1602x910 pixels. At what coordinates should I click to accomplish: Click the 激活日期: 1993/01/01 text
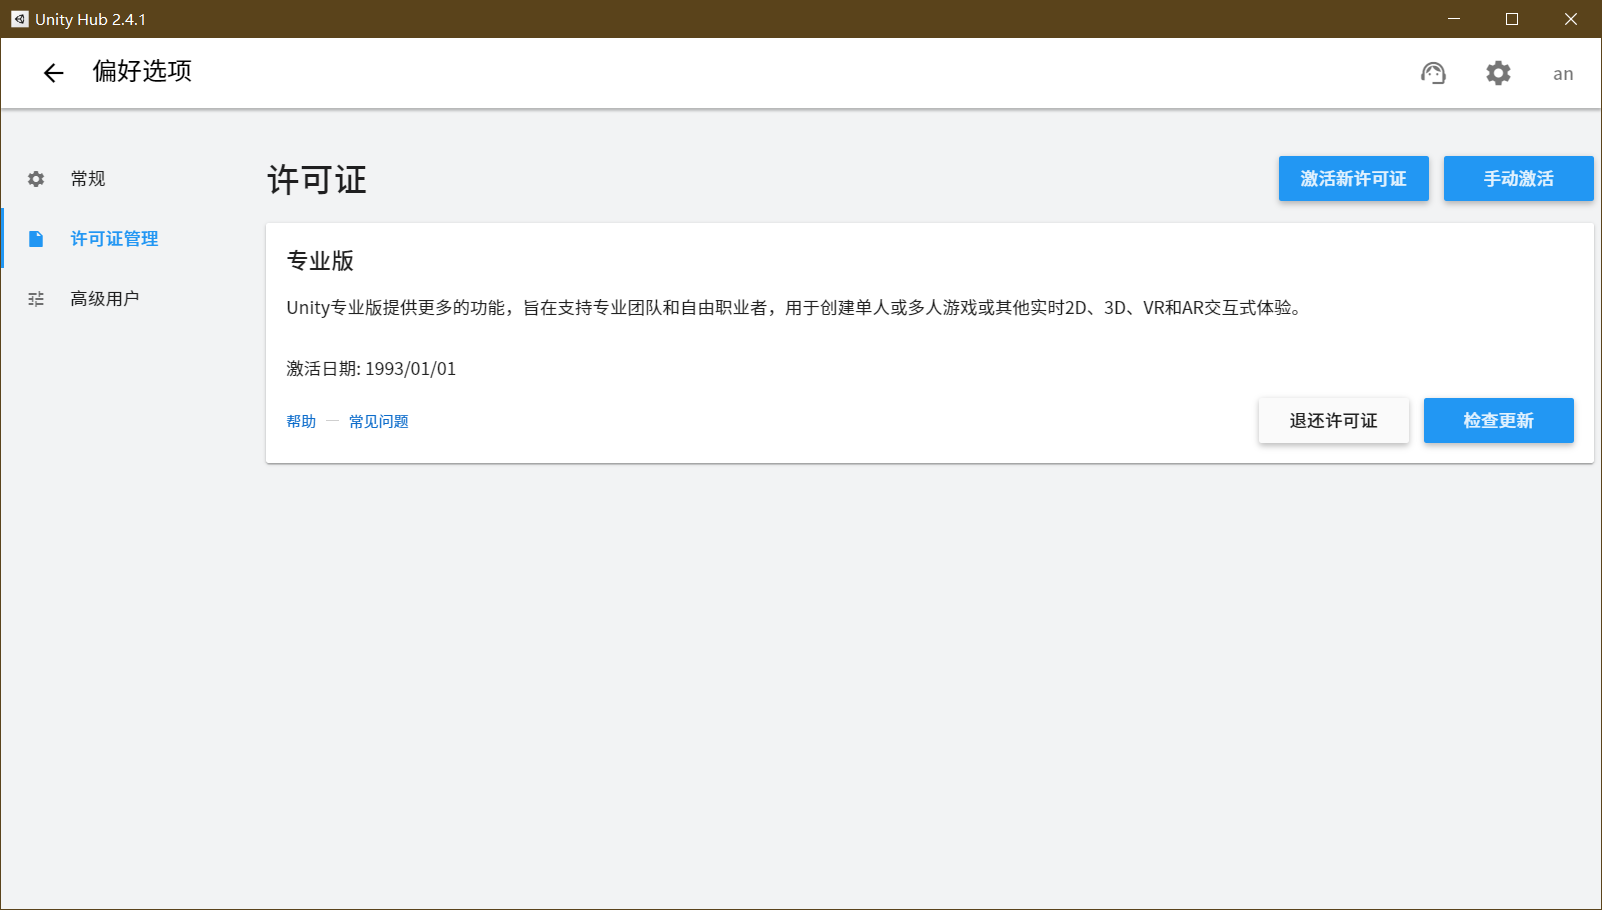click(x=371, y=369)
